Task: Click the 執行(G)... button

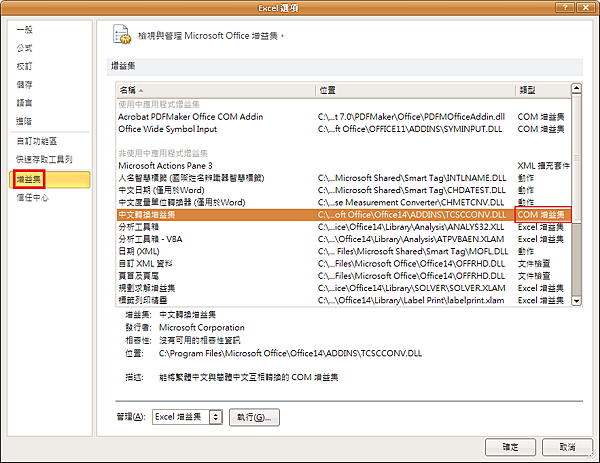Action: (254, 417)
